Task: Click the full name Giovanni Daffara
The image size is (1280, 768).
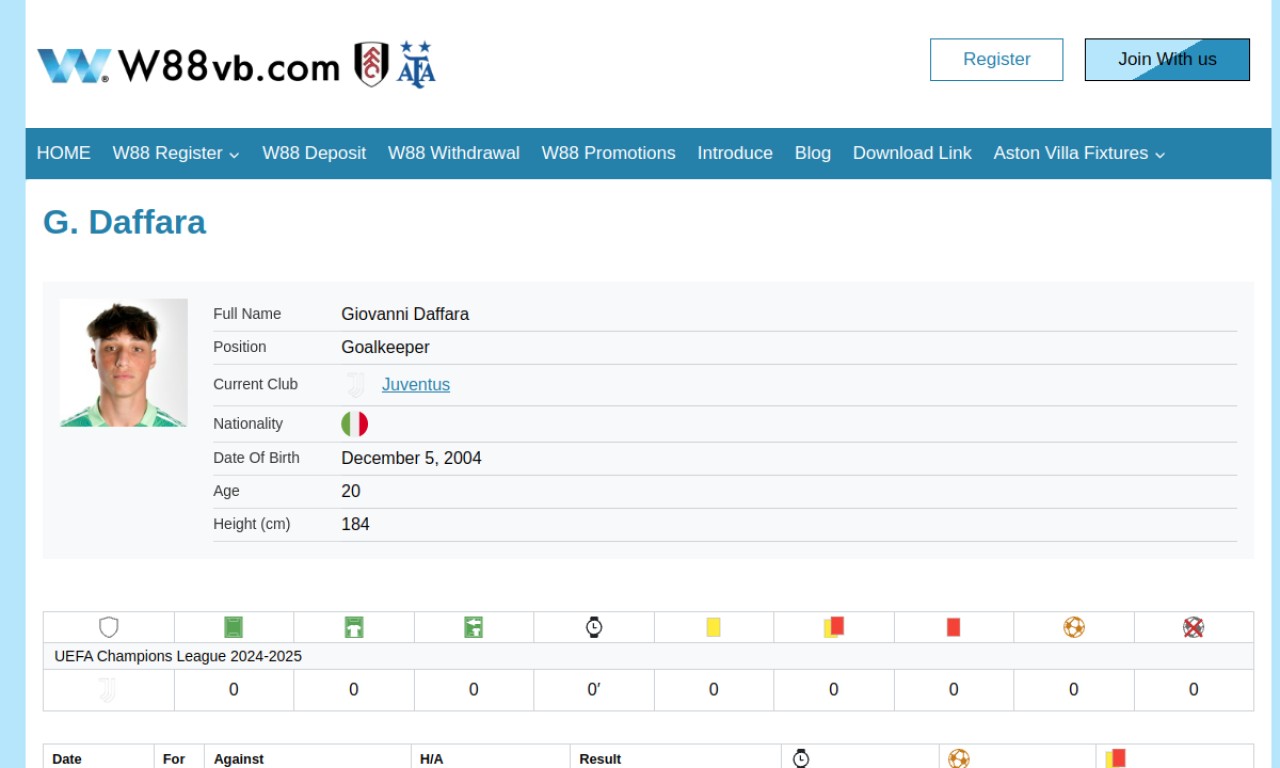Action: 405,314
